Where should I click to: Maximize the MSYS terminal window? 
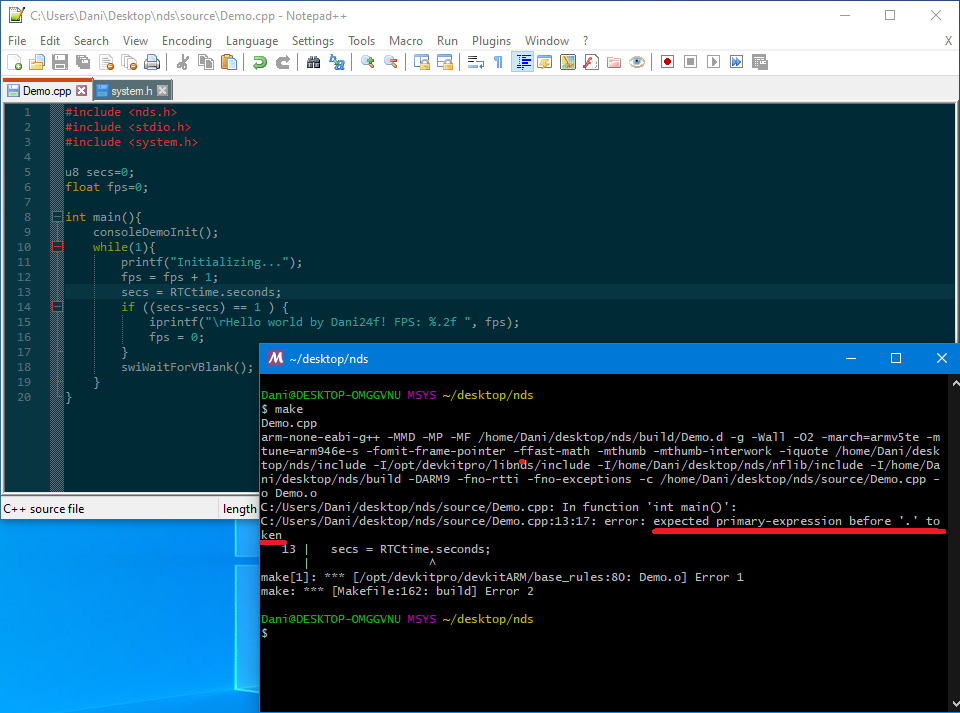click(x=896, y=358)
